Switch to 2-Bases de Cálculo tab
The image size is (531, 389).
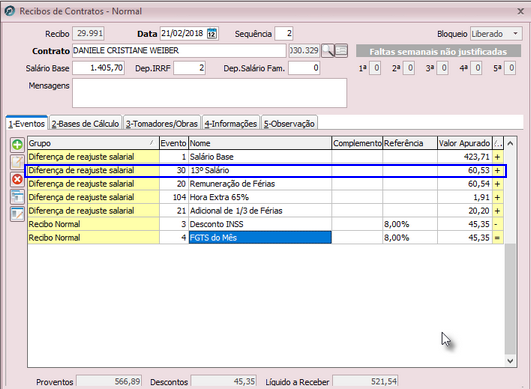pos(85,124)
